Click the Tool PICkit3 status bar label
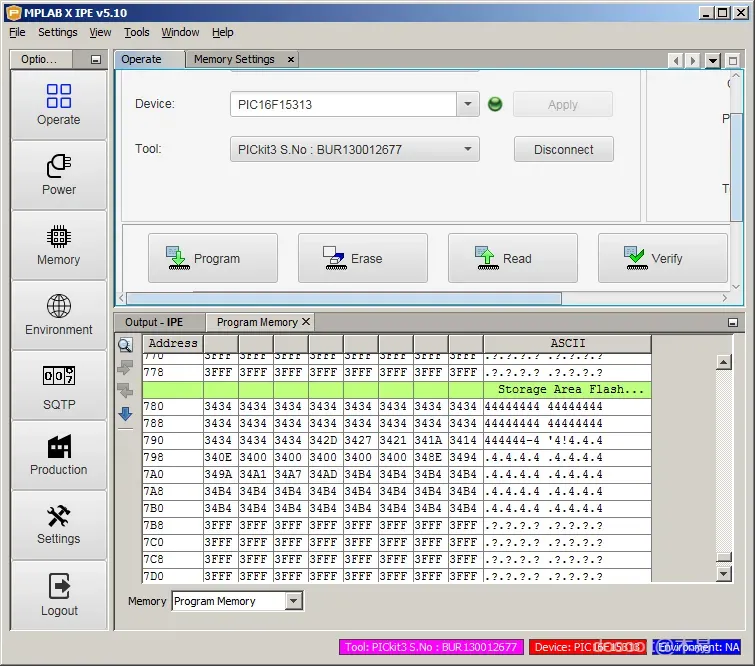Image resolution: width=755 pixels, height=666 pixels. click(431, 647)
